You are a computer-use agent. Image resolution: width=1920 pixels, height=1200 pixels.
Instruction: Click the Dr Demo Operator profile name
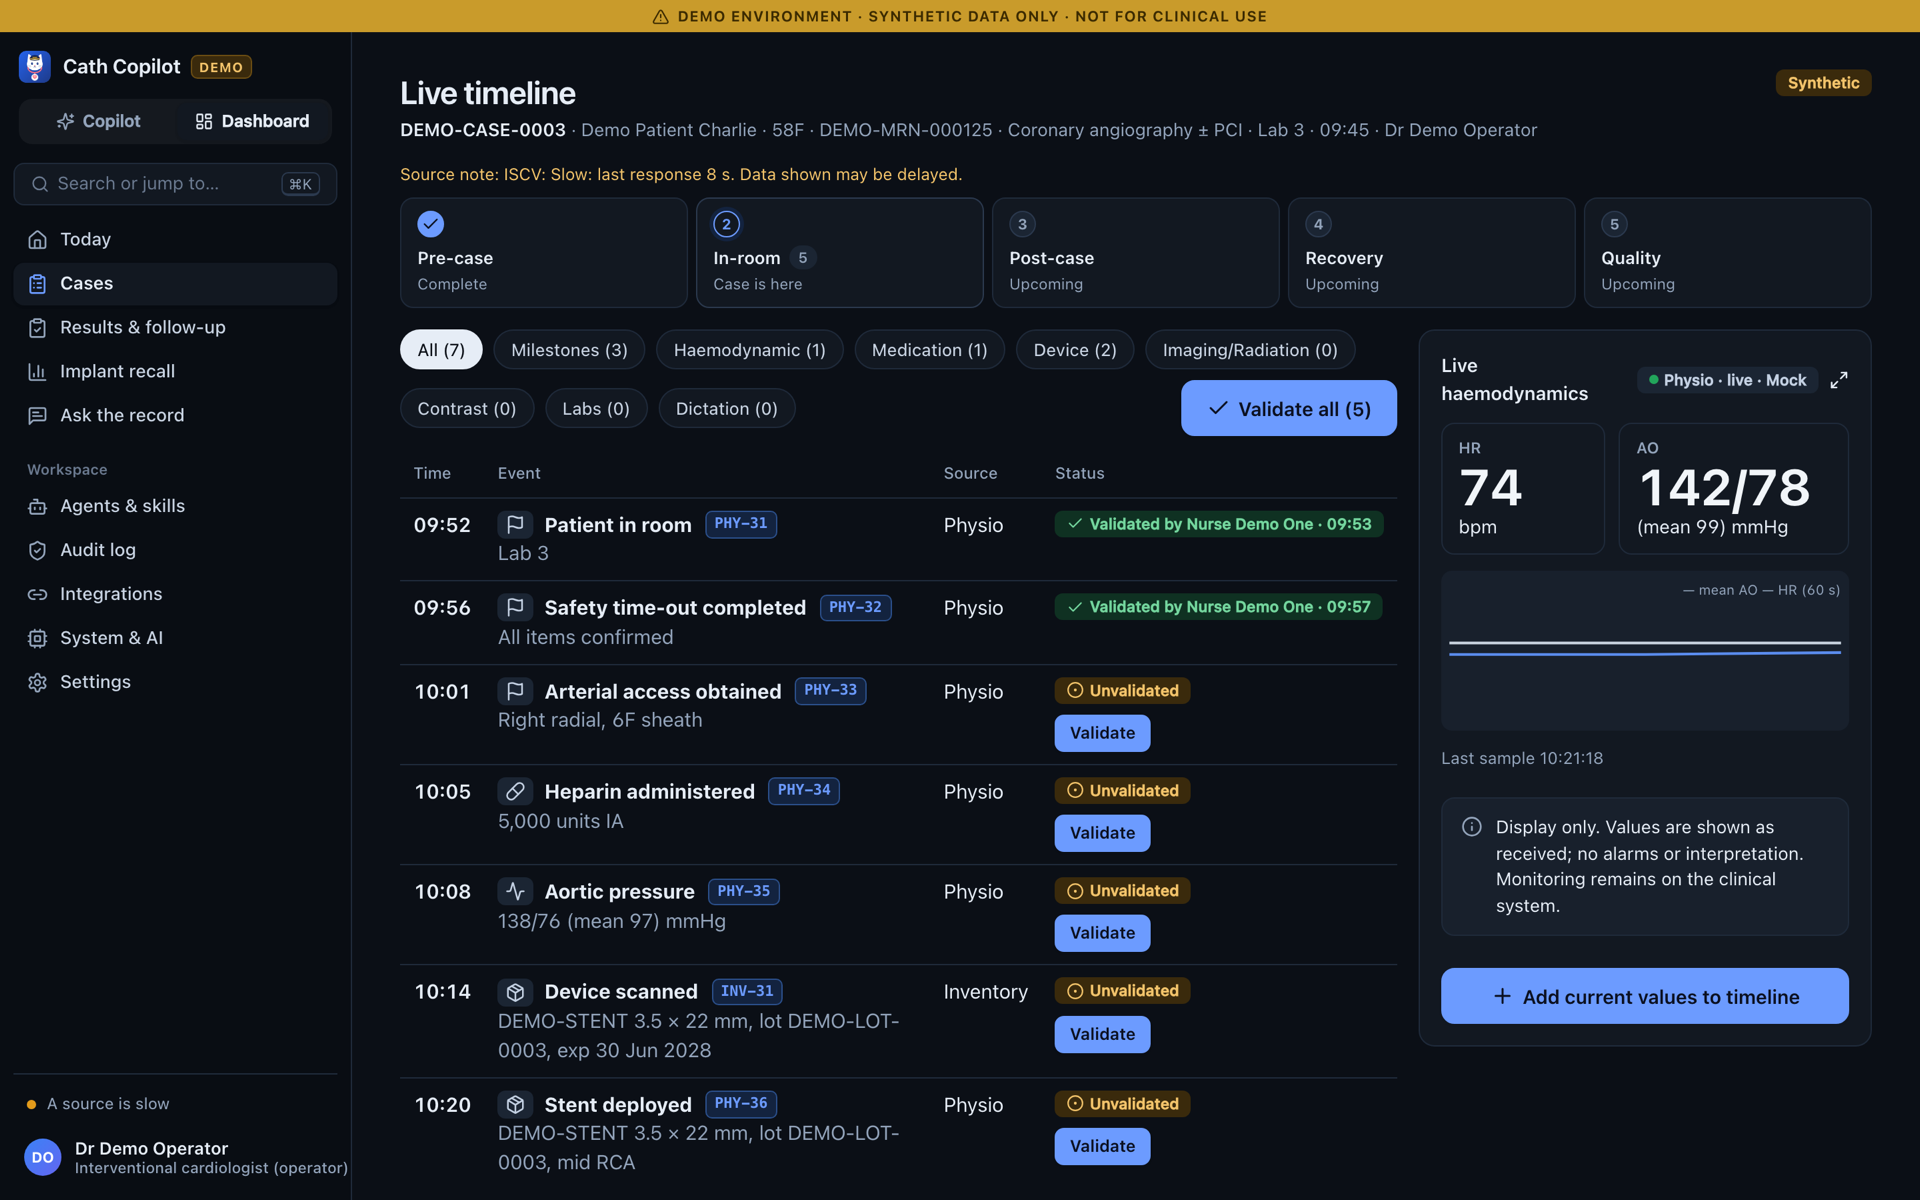tap(151, 1148)
